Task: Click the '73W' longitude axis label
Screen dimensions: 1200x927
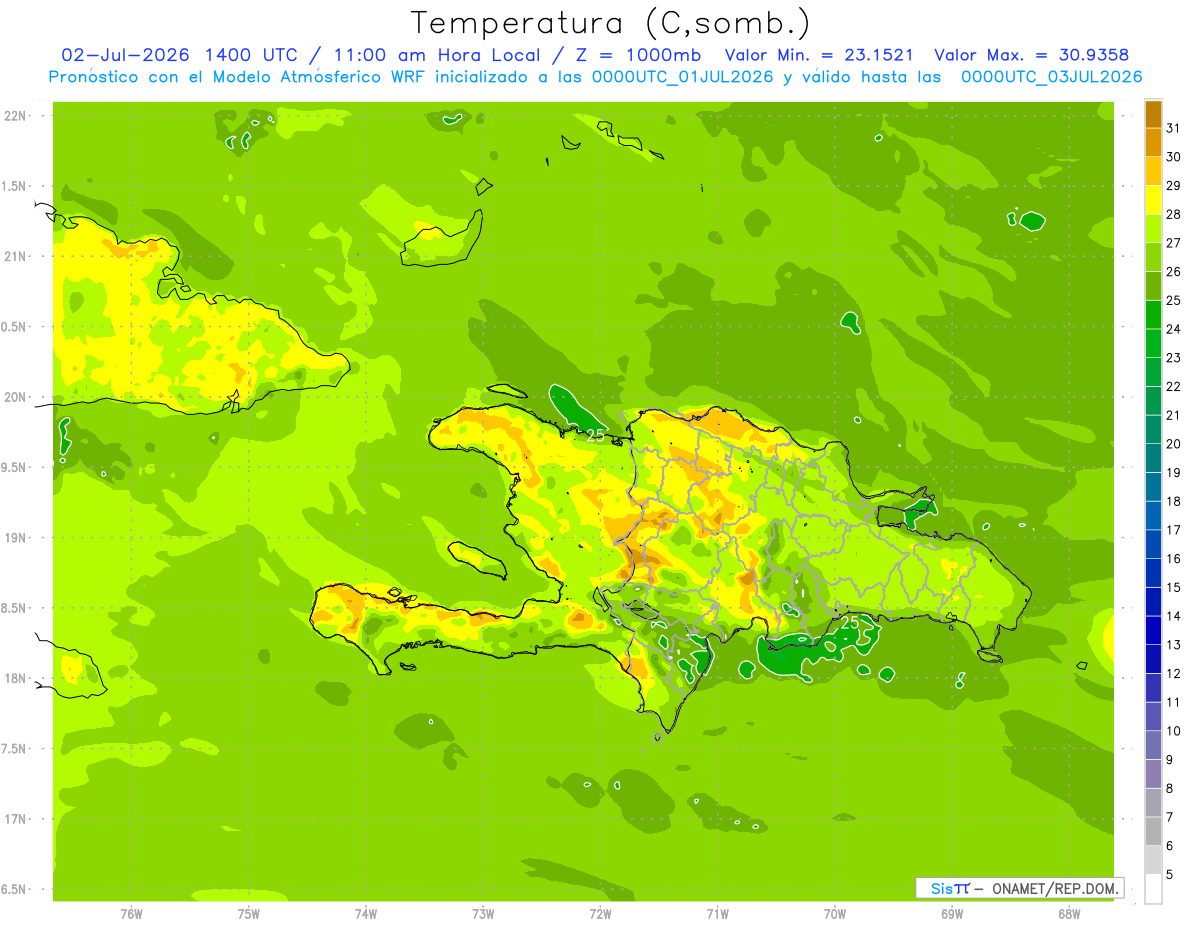Action: click(483, 914)
